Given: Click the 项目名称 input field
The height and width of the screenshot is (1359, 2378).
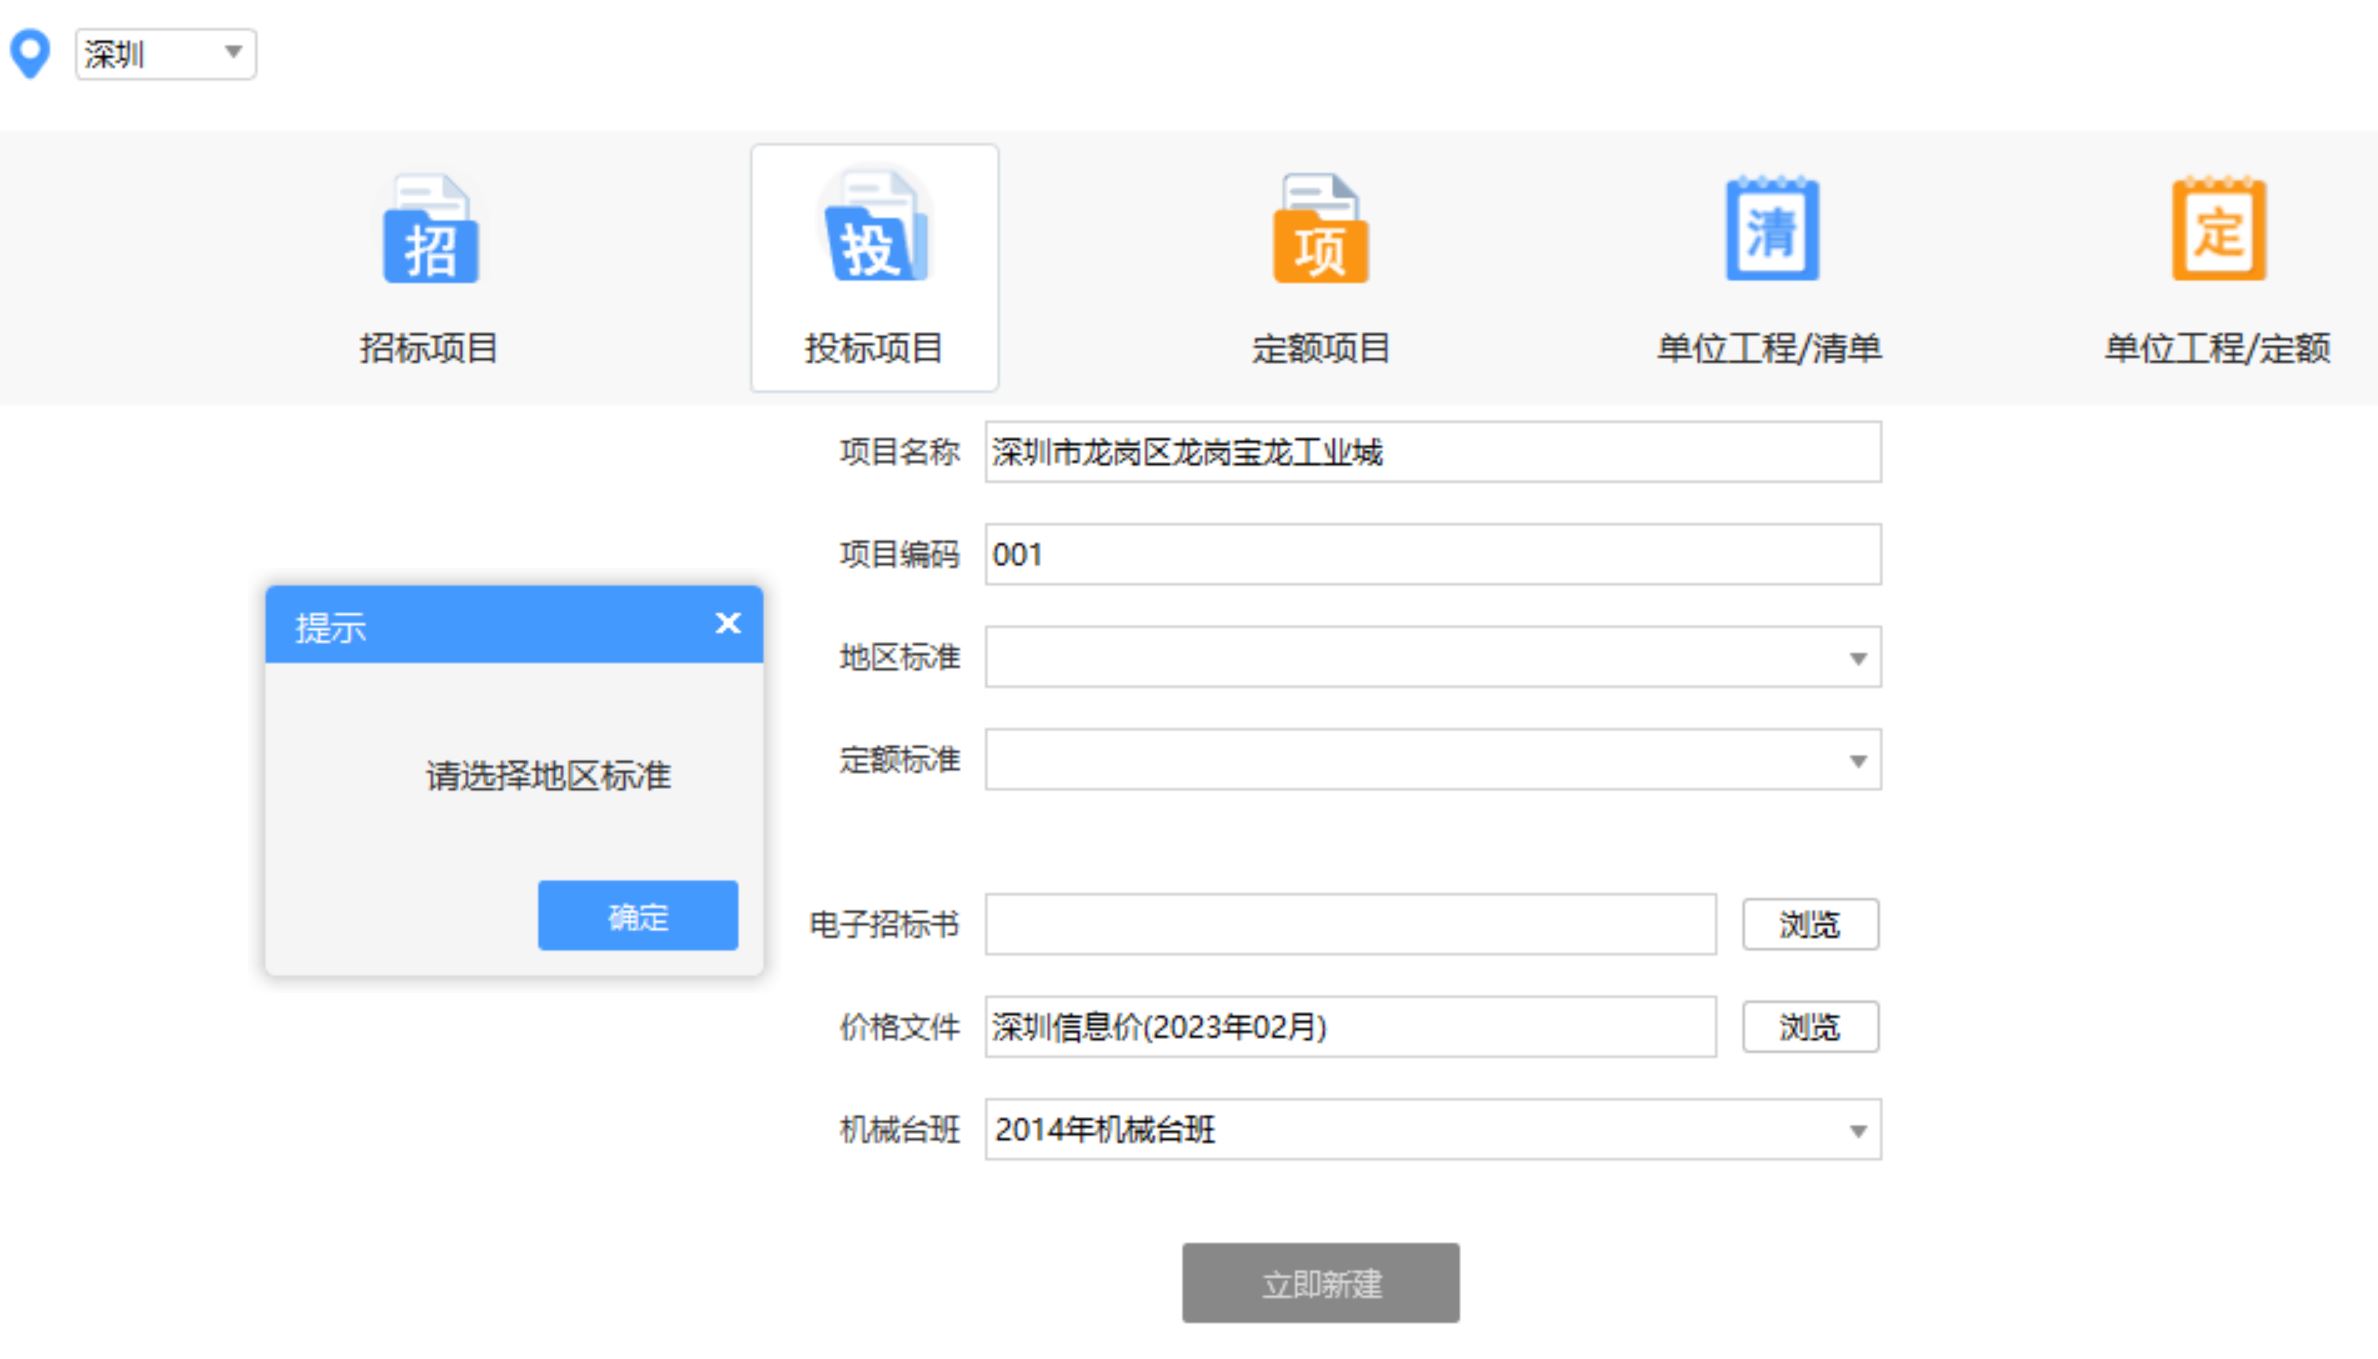Looking at the screenshot, I should [x=1433, y=452].
